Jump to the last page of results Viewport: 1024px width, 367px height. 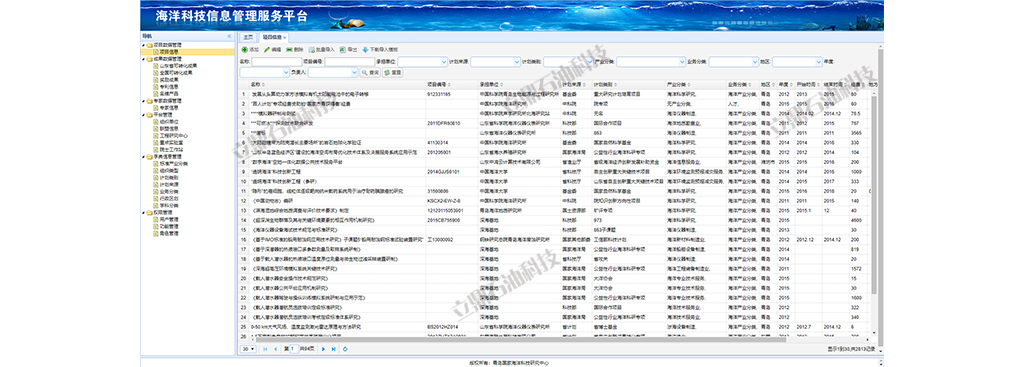coord(333,349)
